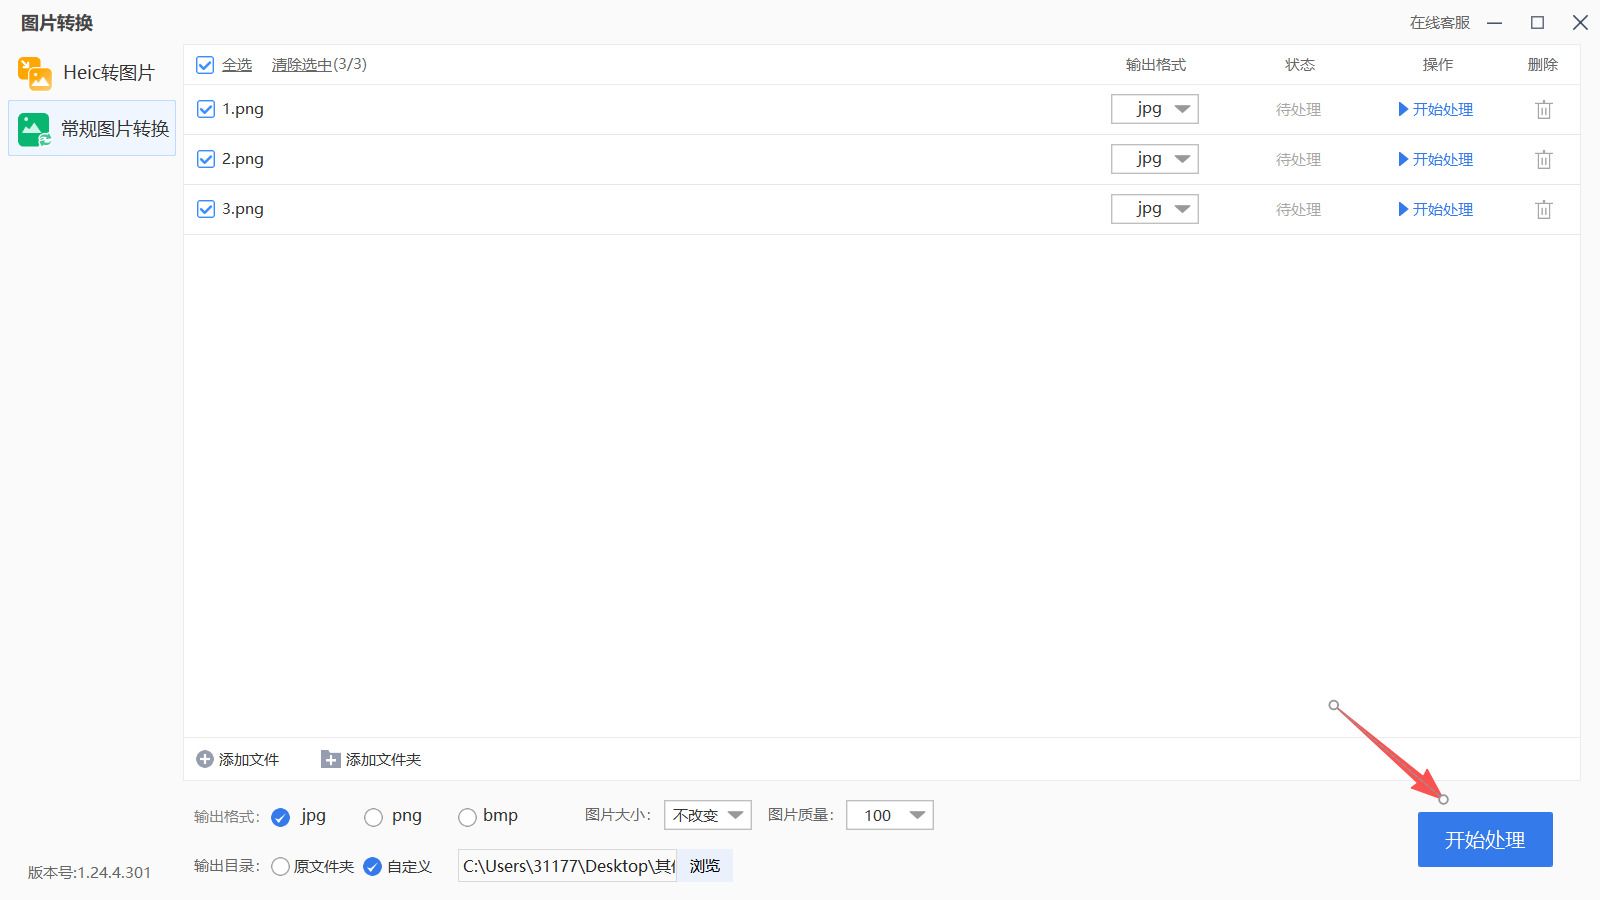Viewport: 1600px width, 900px height.
Task: Select 自定义 output directory radio
Action: click(372, 866)
